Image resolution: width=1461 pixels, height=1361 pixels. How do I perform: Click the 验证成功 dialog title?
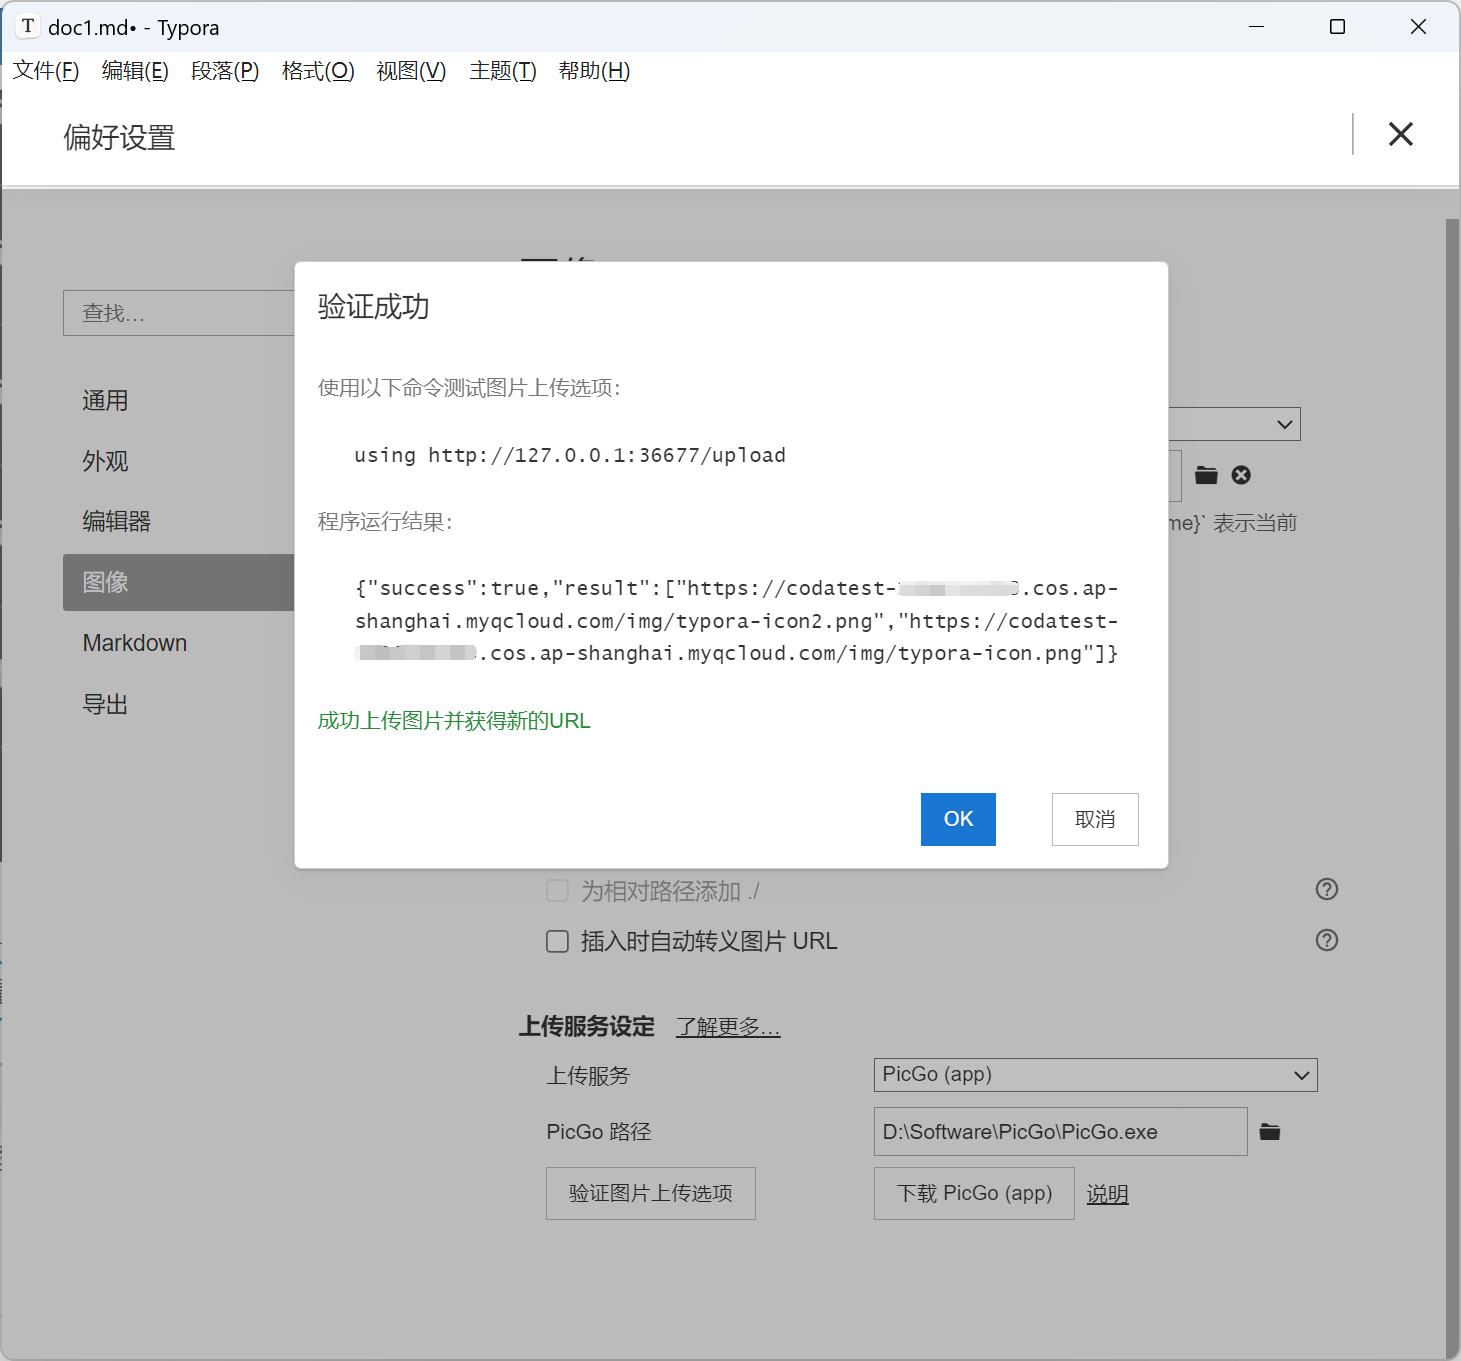tap(374, 307)
